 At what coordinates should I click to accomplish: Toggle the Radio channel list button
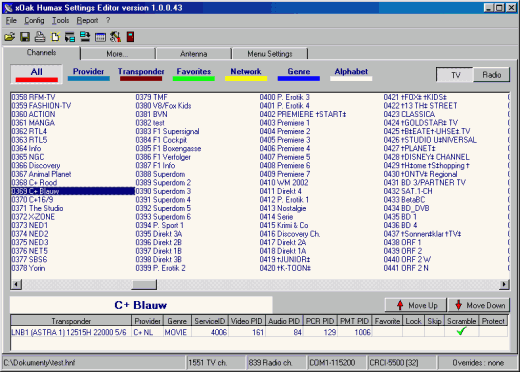492,75
